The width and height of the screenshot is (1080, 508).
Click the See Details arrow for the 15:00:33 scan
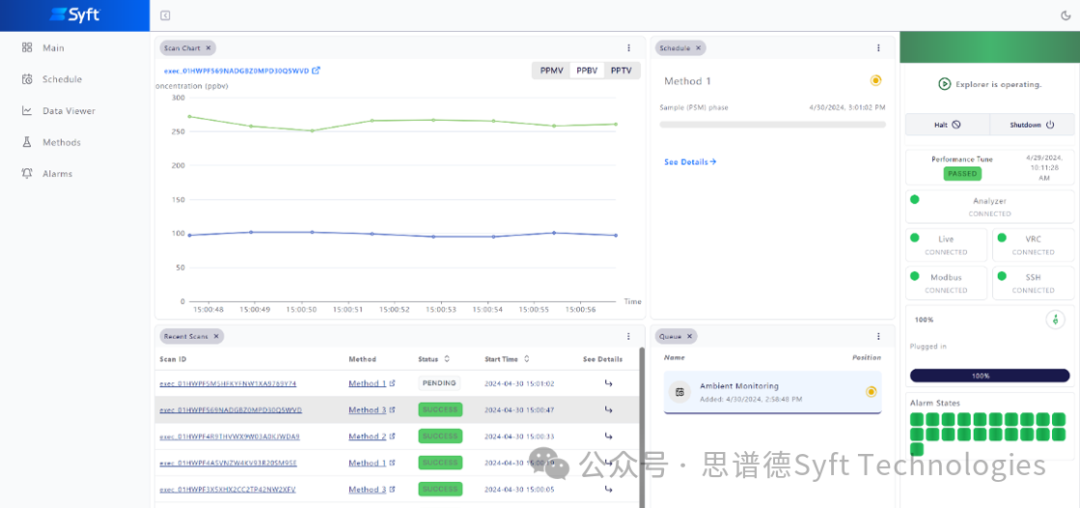(608, 436)
